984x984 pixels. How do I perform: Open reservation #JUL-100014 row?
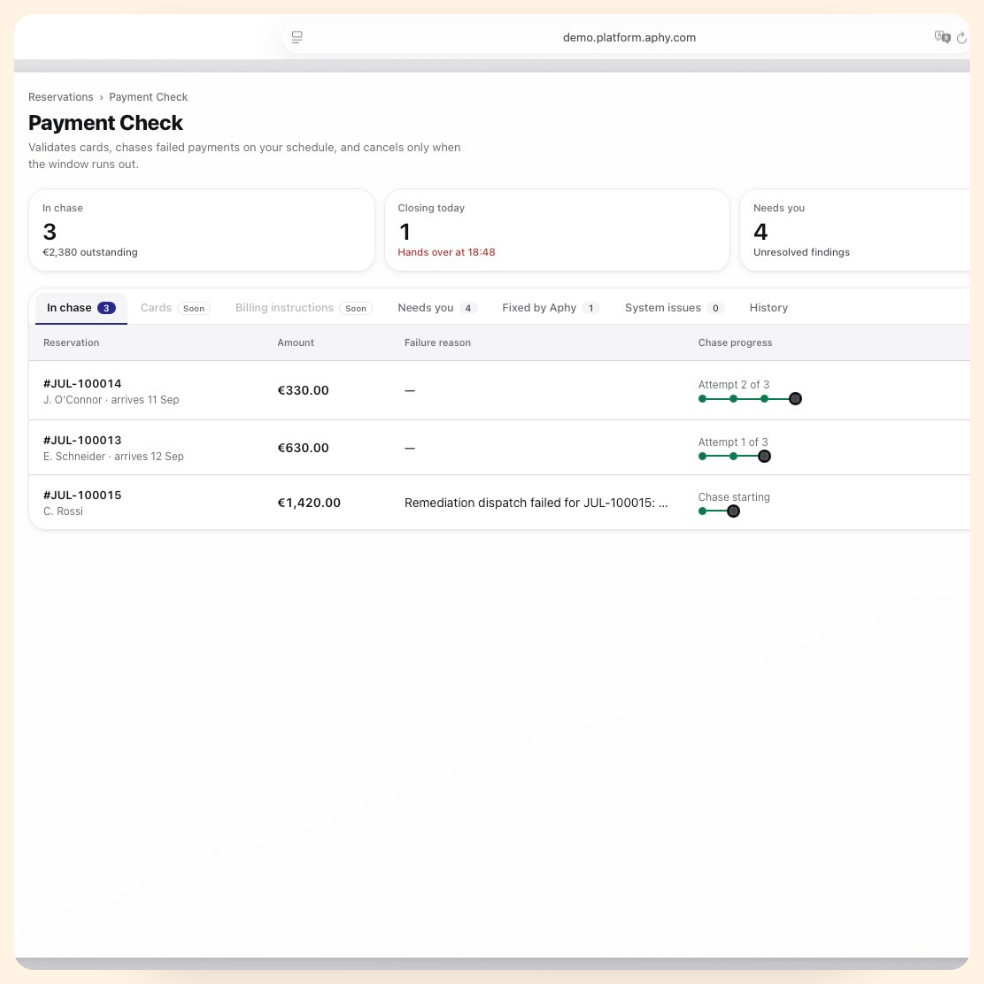pyautogui.click(x=499, y=390)
